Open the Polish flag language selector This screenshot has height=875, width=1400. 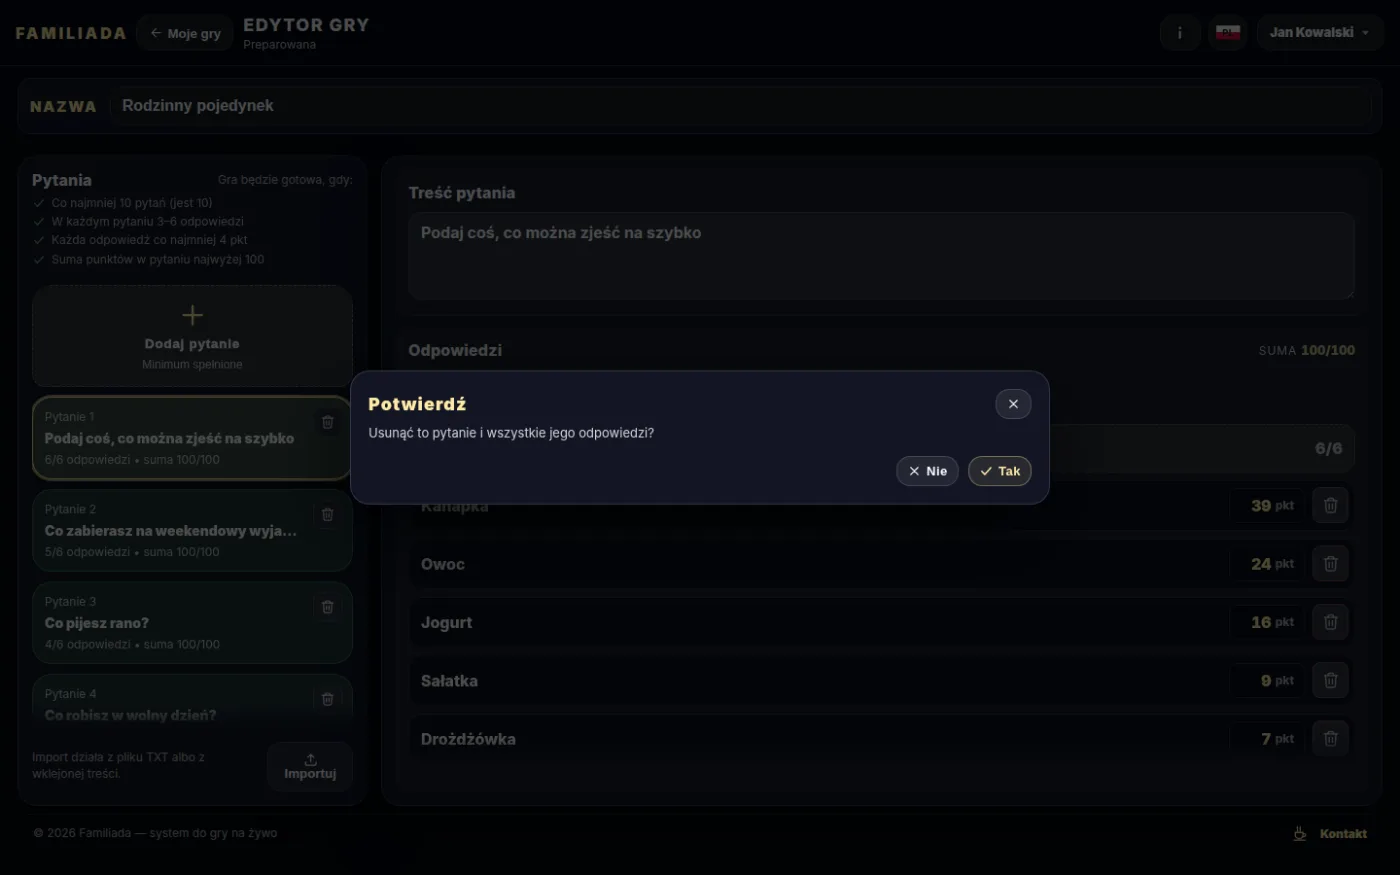pos(1228,33)
